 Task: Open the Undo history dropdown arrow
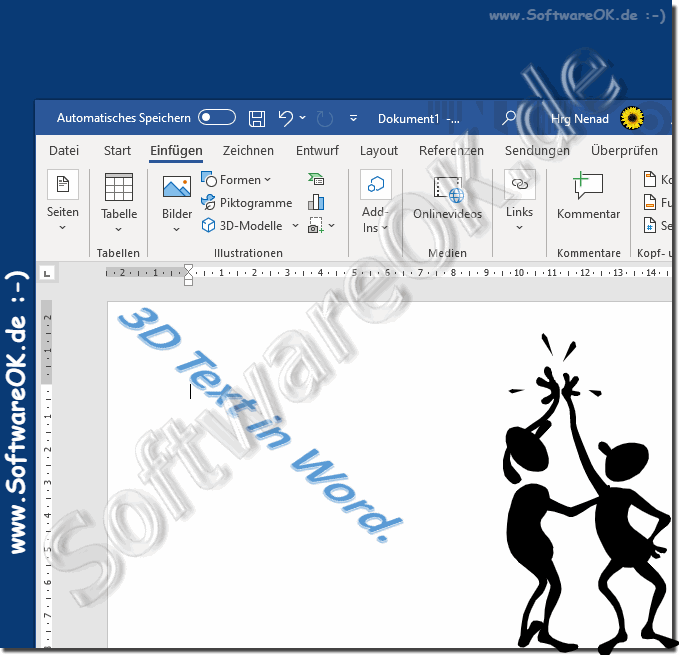pyautogui.click(x=303, y=117)
